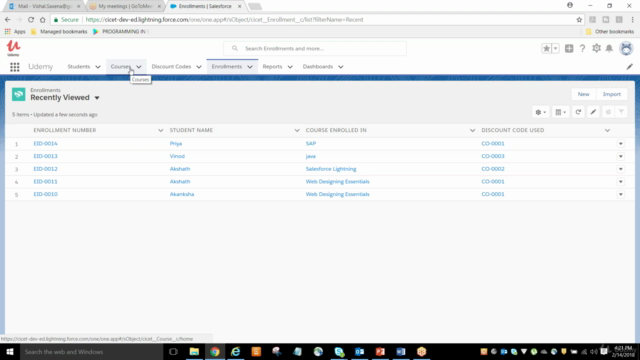This screenshot has height=360, width=640.
Task: Expand the Students tab dropdown arrow
Action: coord(98,67)
